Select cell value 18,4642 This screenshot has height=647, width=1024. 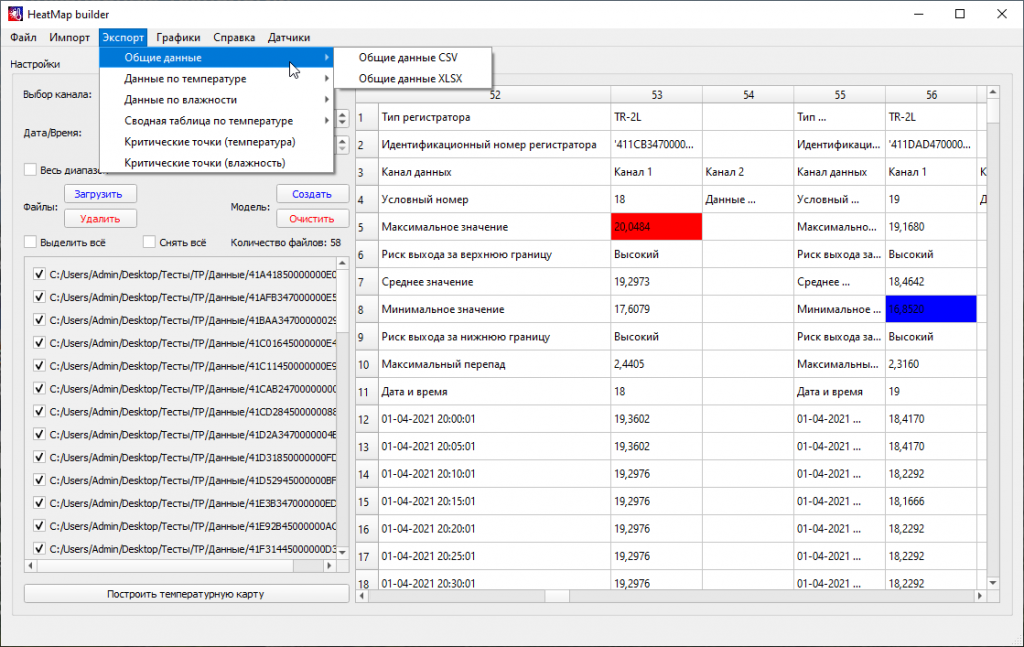(931, 282)
